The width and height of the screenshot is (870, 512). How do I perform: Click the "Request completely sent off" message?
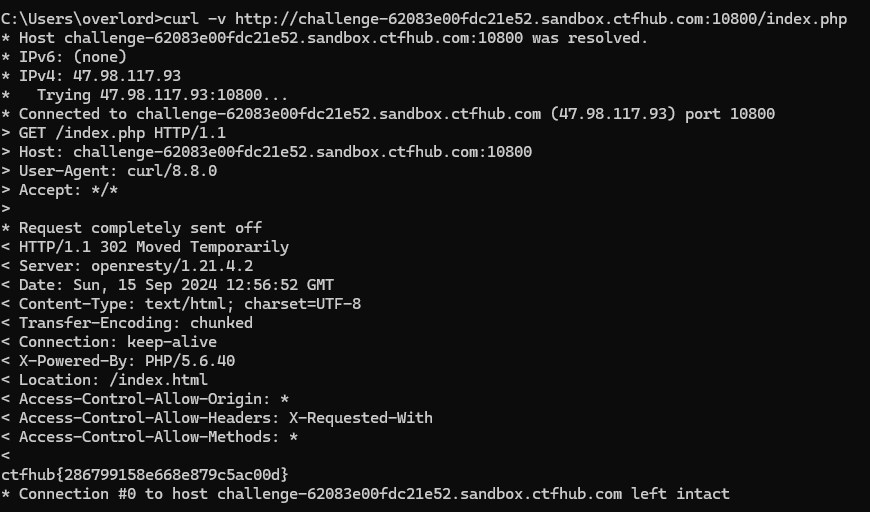[x=140, y=227]
